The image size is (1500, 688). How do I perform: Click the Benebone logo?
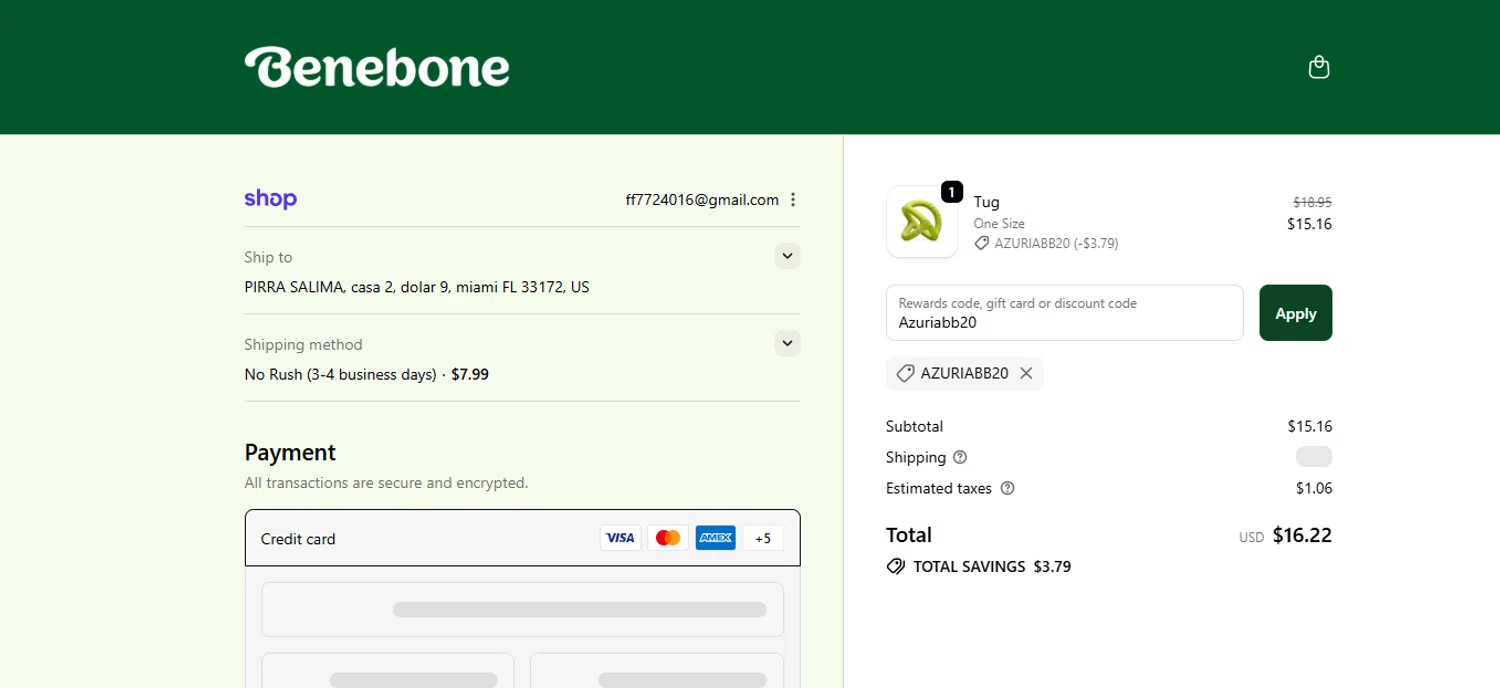(x=377, y=67)
